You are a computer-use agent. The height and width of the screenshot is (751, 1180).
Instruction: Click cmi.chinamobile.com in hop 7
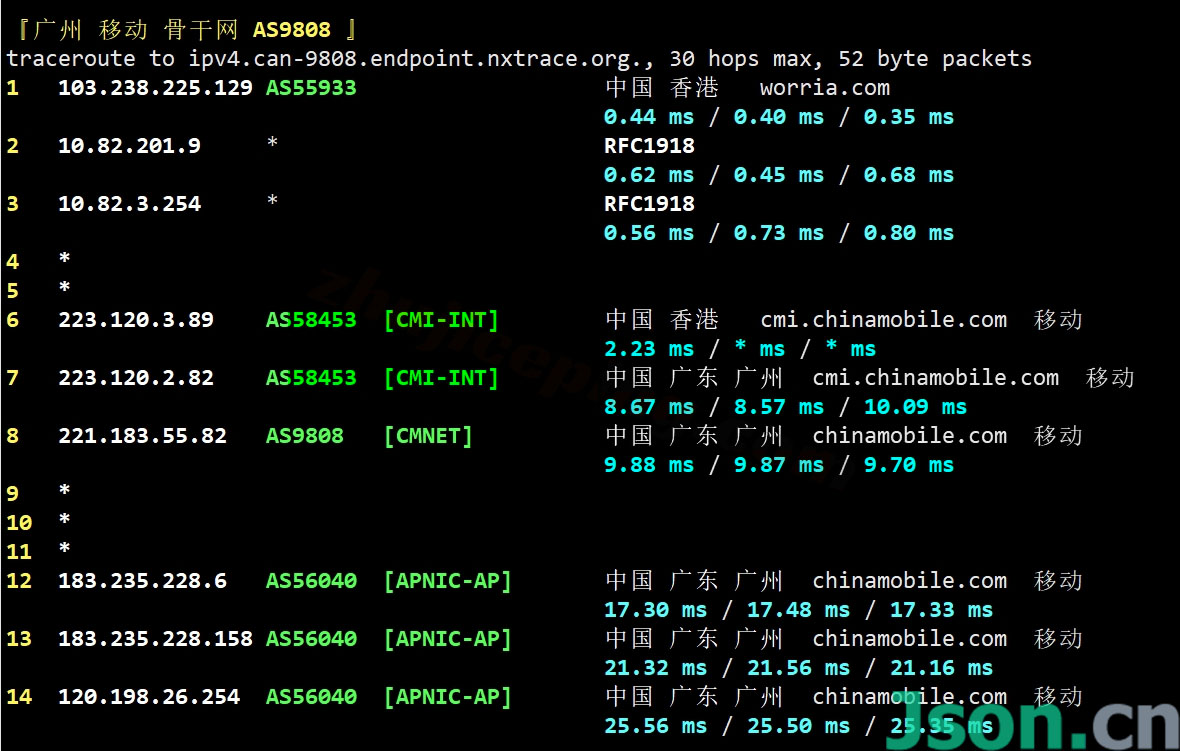coord(935,378)
